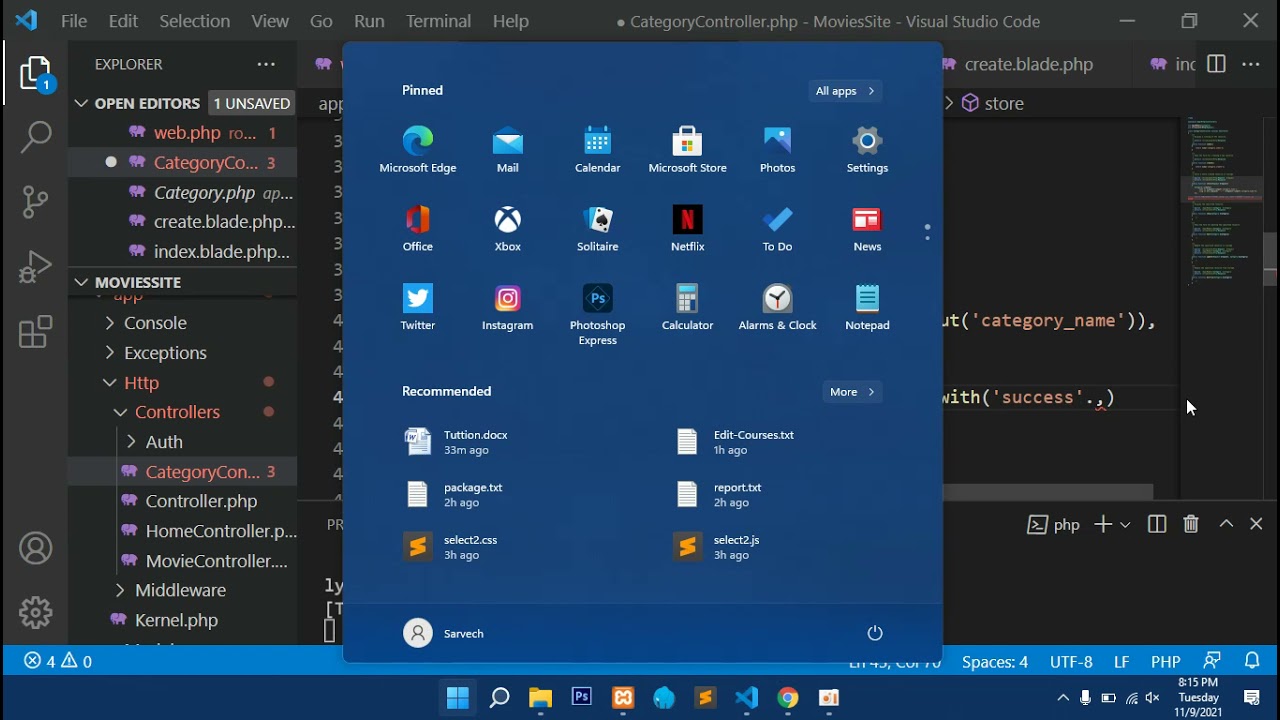The height and width of the screenshot is (720, 1280).
Task: Split the terminal panel
Action: click(x=1157, y=525)
